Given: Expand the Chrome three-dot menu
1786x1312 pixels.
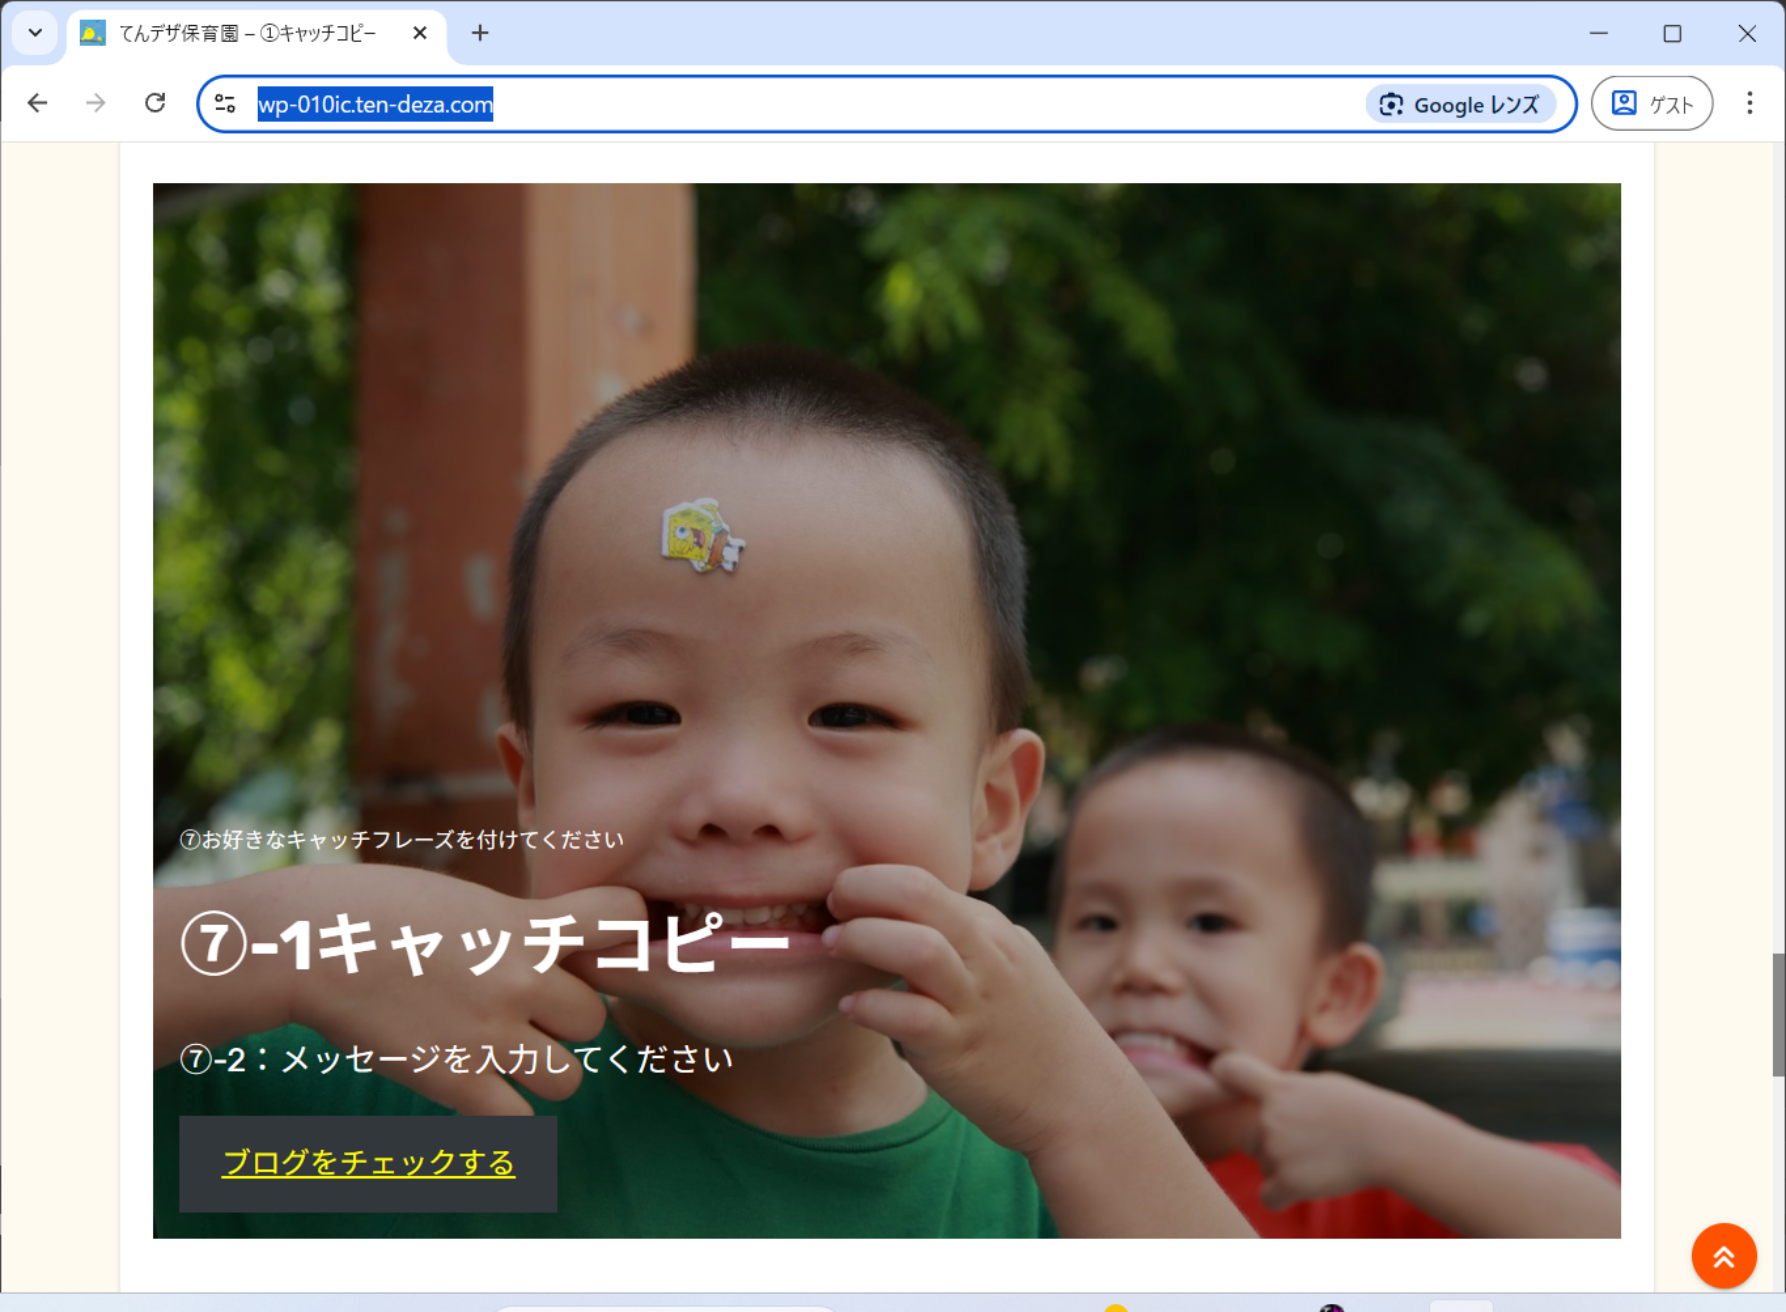Looking at the screenshot, I should (1749, 103).
